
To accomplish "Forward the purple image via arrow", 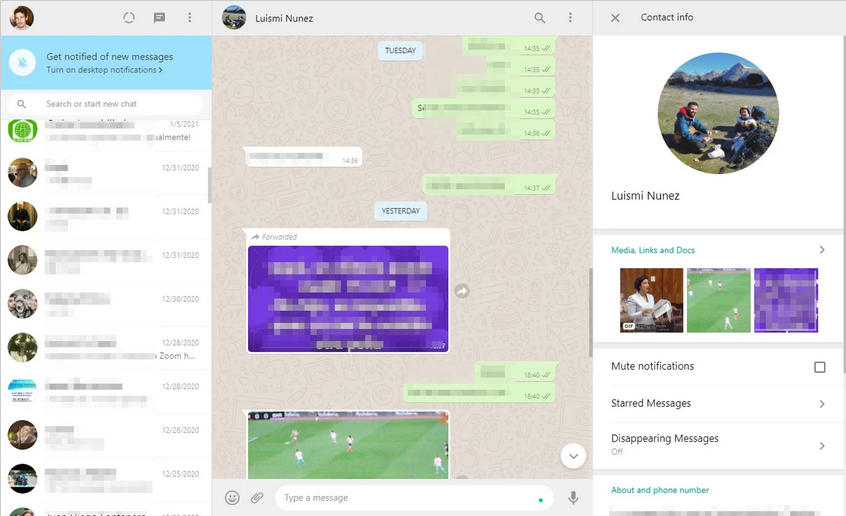I will (462, 291).
